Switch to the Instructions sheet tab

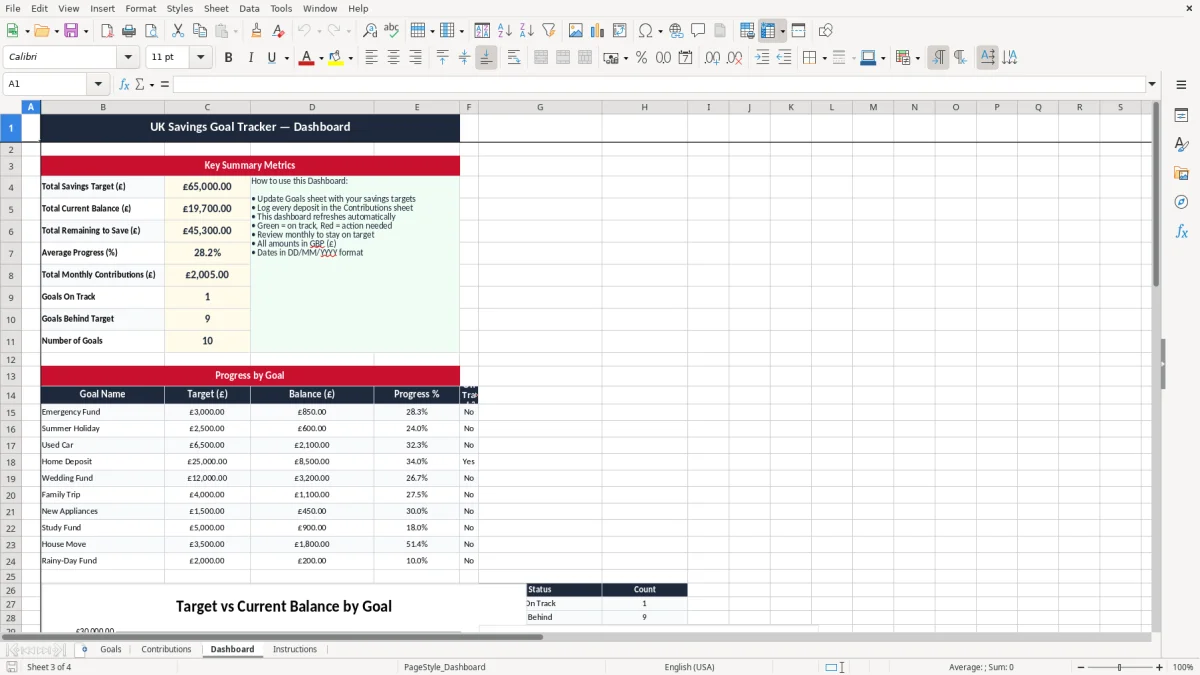[x=295, y=649]
